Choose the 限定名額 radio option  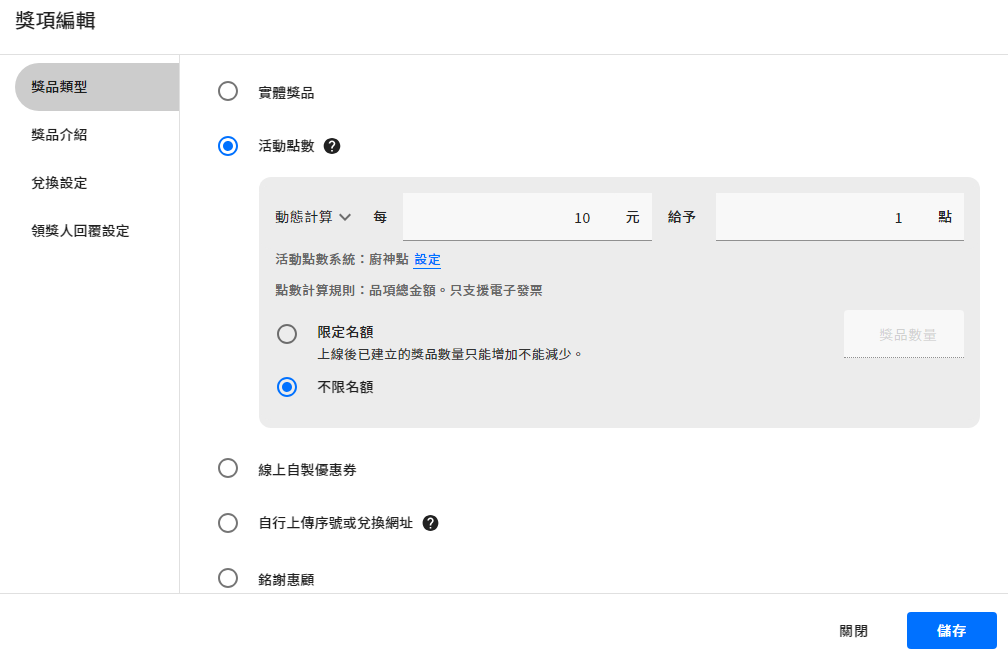[287, 334]
